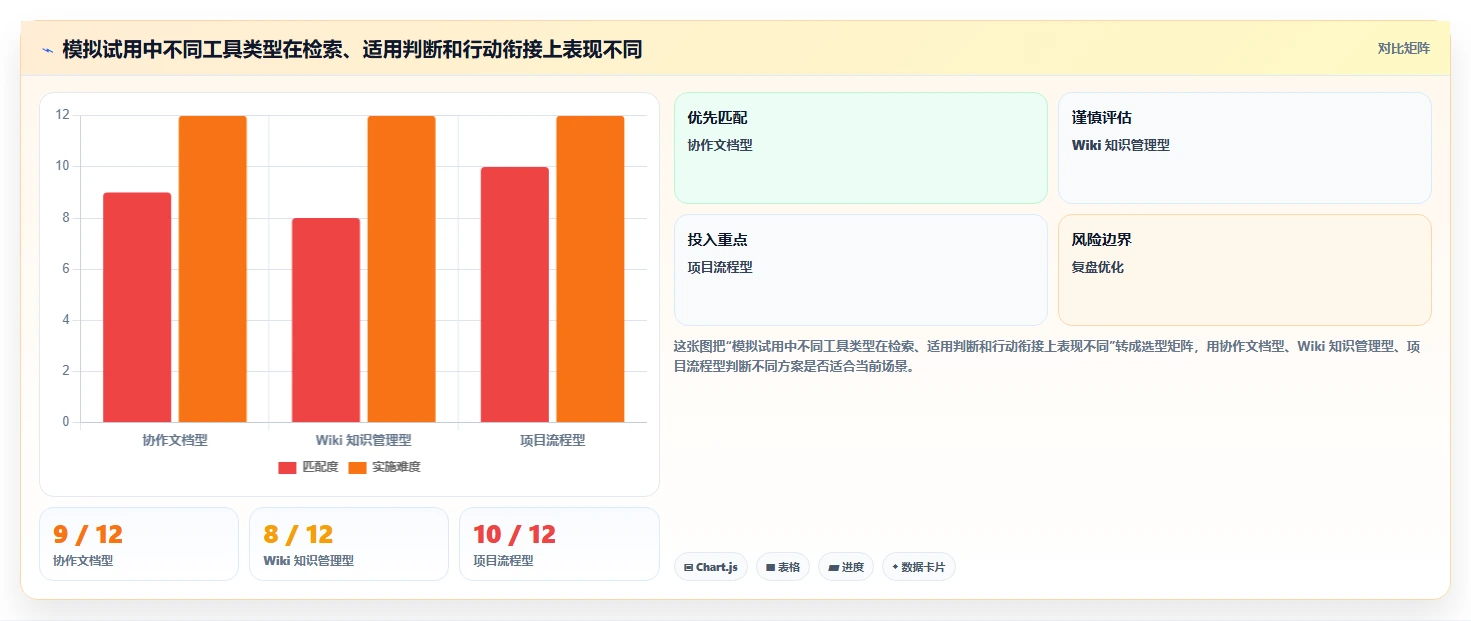1471x621 pixels.
Task: Click the star icon inside the 数据卡片 chip
Action: (895, 567)
